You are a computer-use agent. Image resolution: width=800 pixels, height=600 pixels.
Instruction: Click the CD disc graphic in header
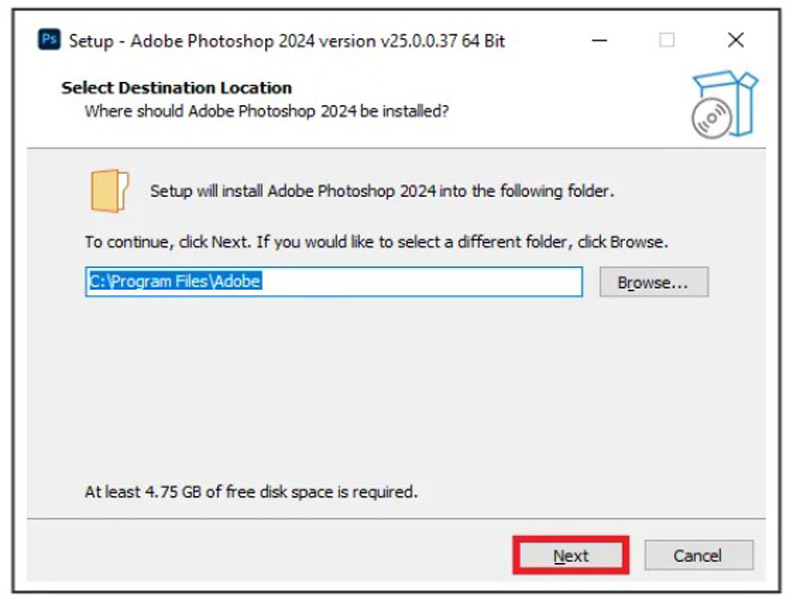pos(711,117)
